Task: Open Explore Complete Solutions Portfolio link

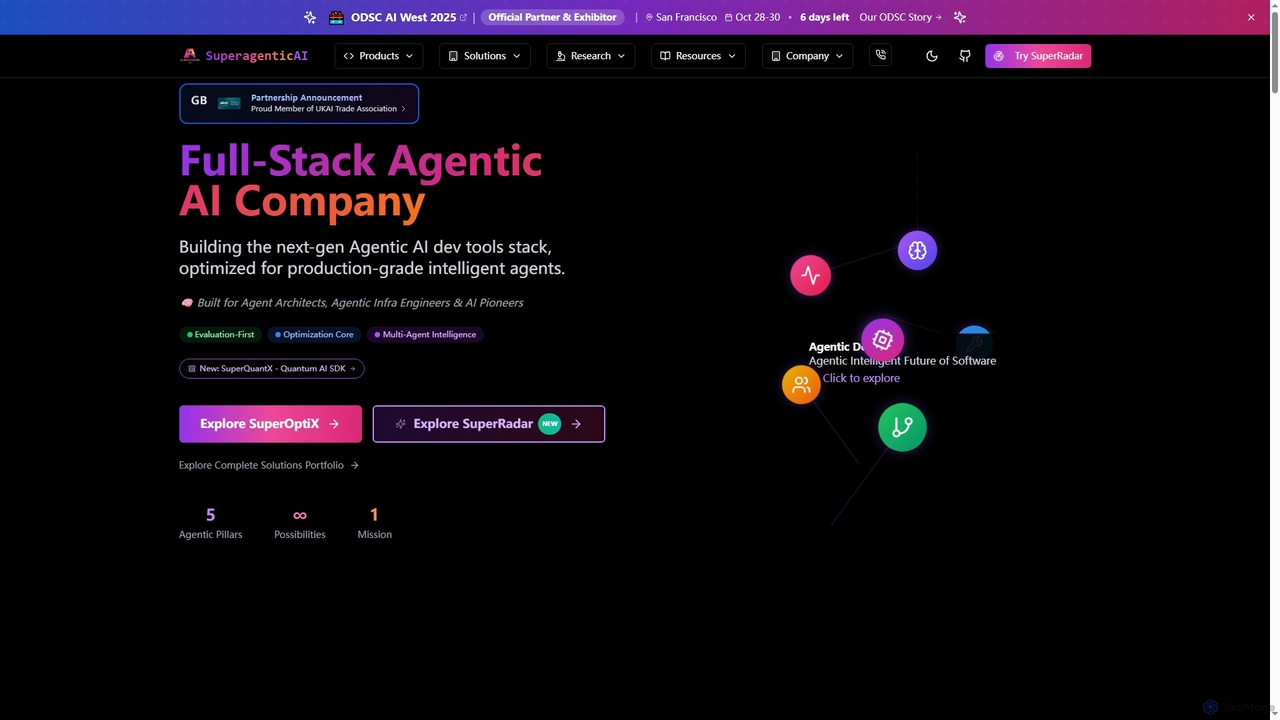Action: pos(268,465)
